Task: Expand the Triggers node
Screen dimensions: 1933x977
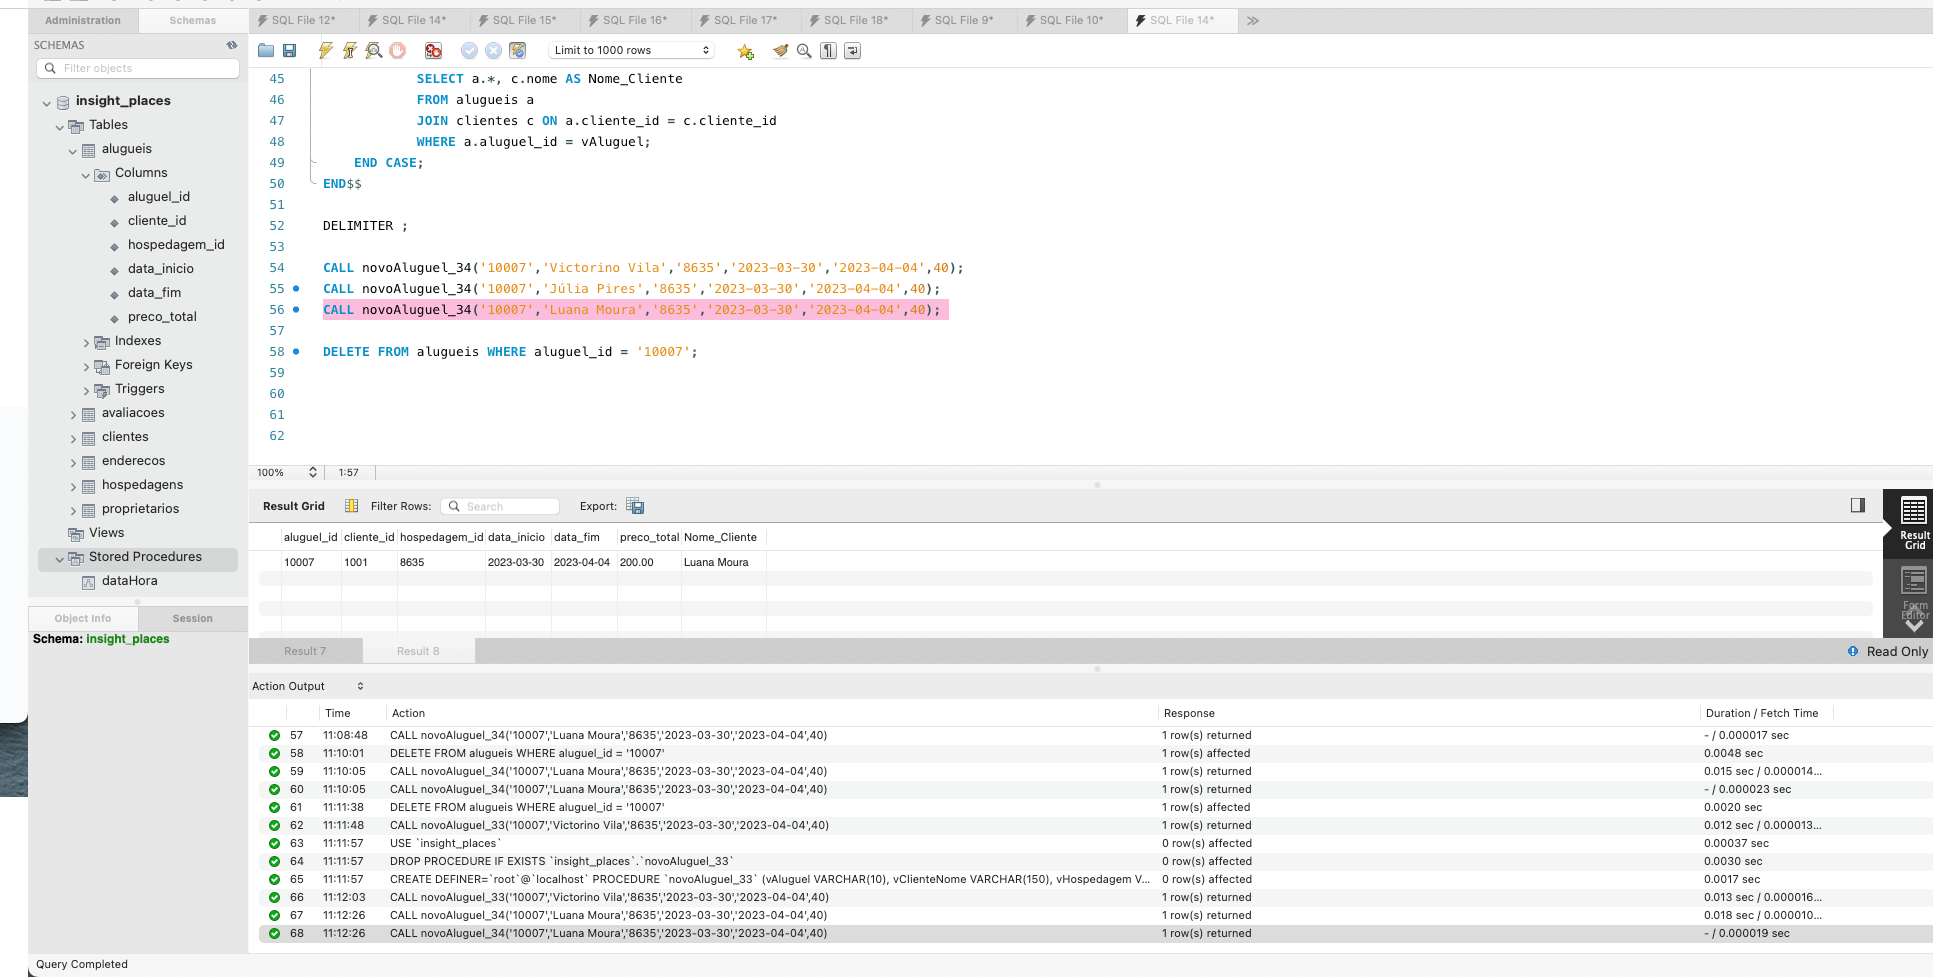Action: (x=85, y=390)
